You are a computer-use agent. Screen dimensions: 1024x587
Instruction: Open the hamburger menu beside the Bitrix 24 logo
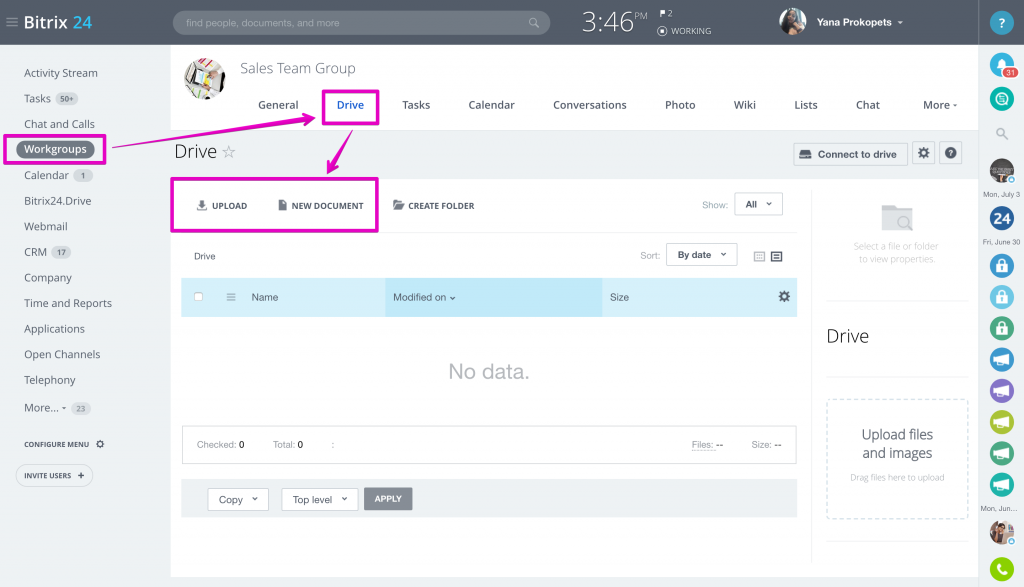pos(12,22)
